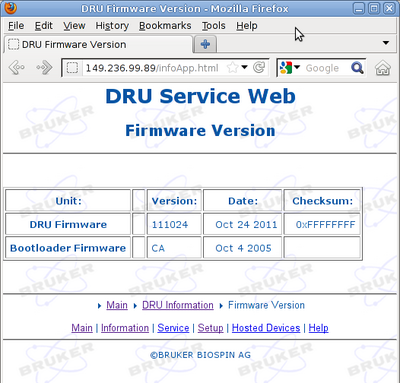
Task: Open the Help link in footer navigation
Action: coord(318,328)
